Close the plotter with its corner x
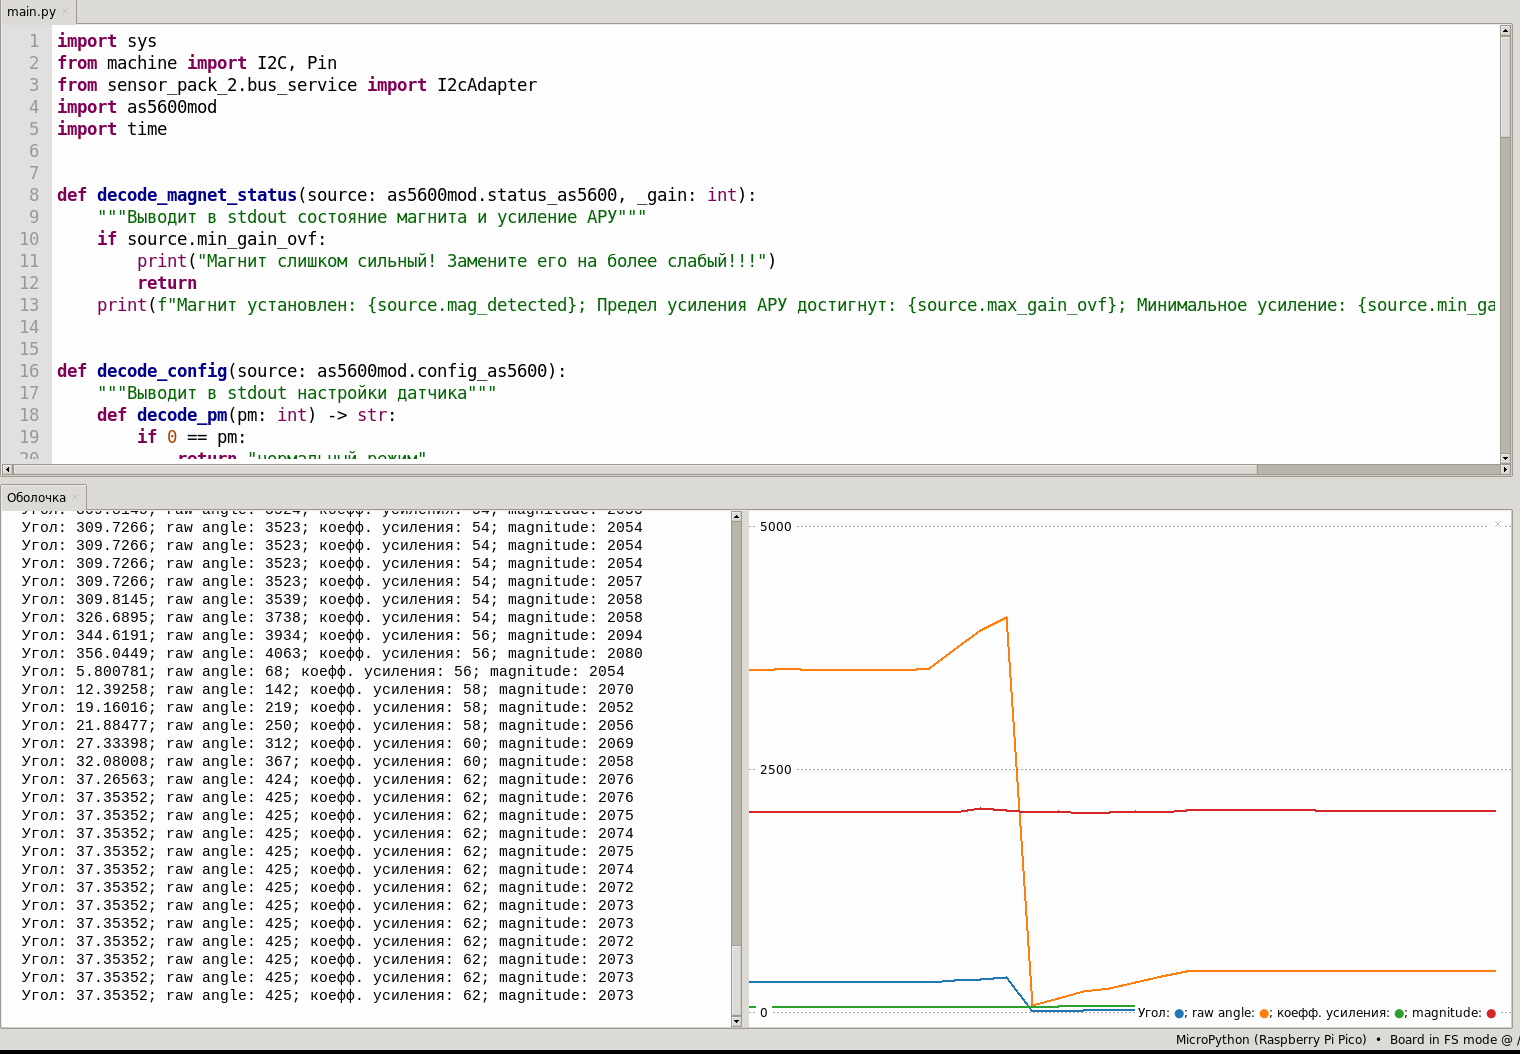Image resolution: width=1520 pixels, height=1054 pixels. click(1498, 524)
